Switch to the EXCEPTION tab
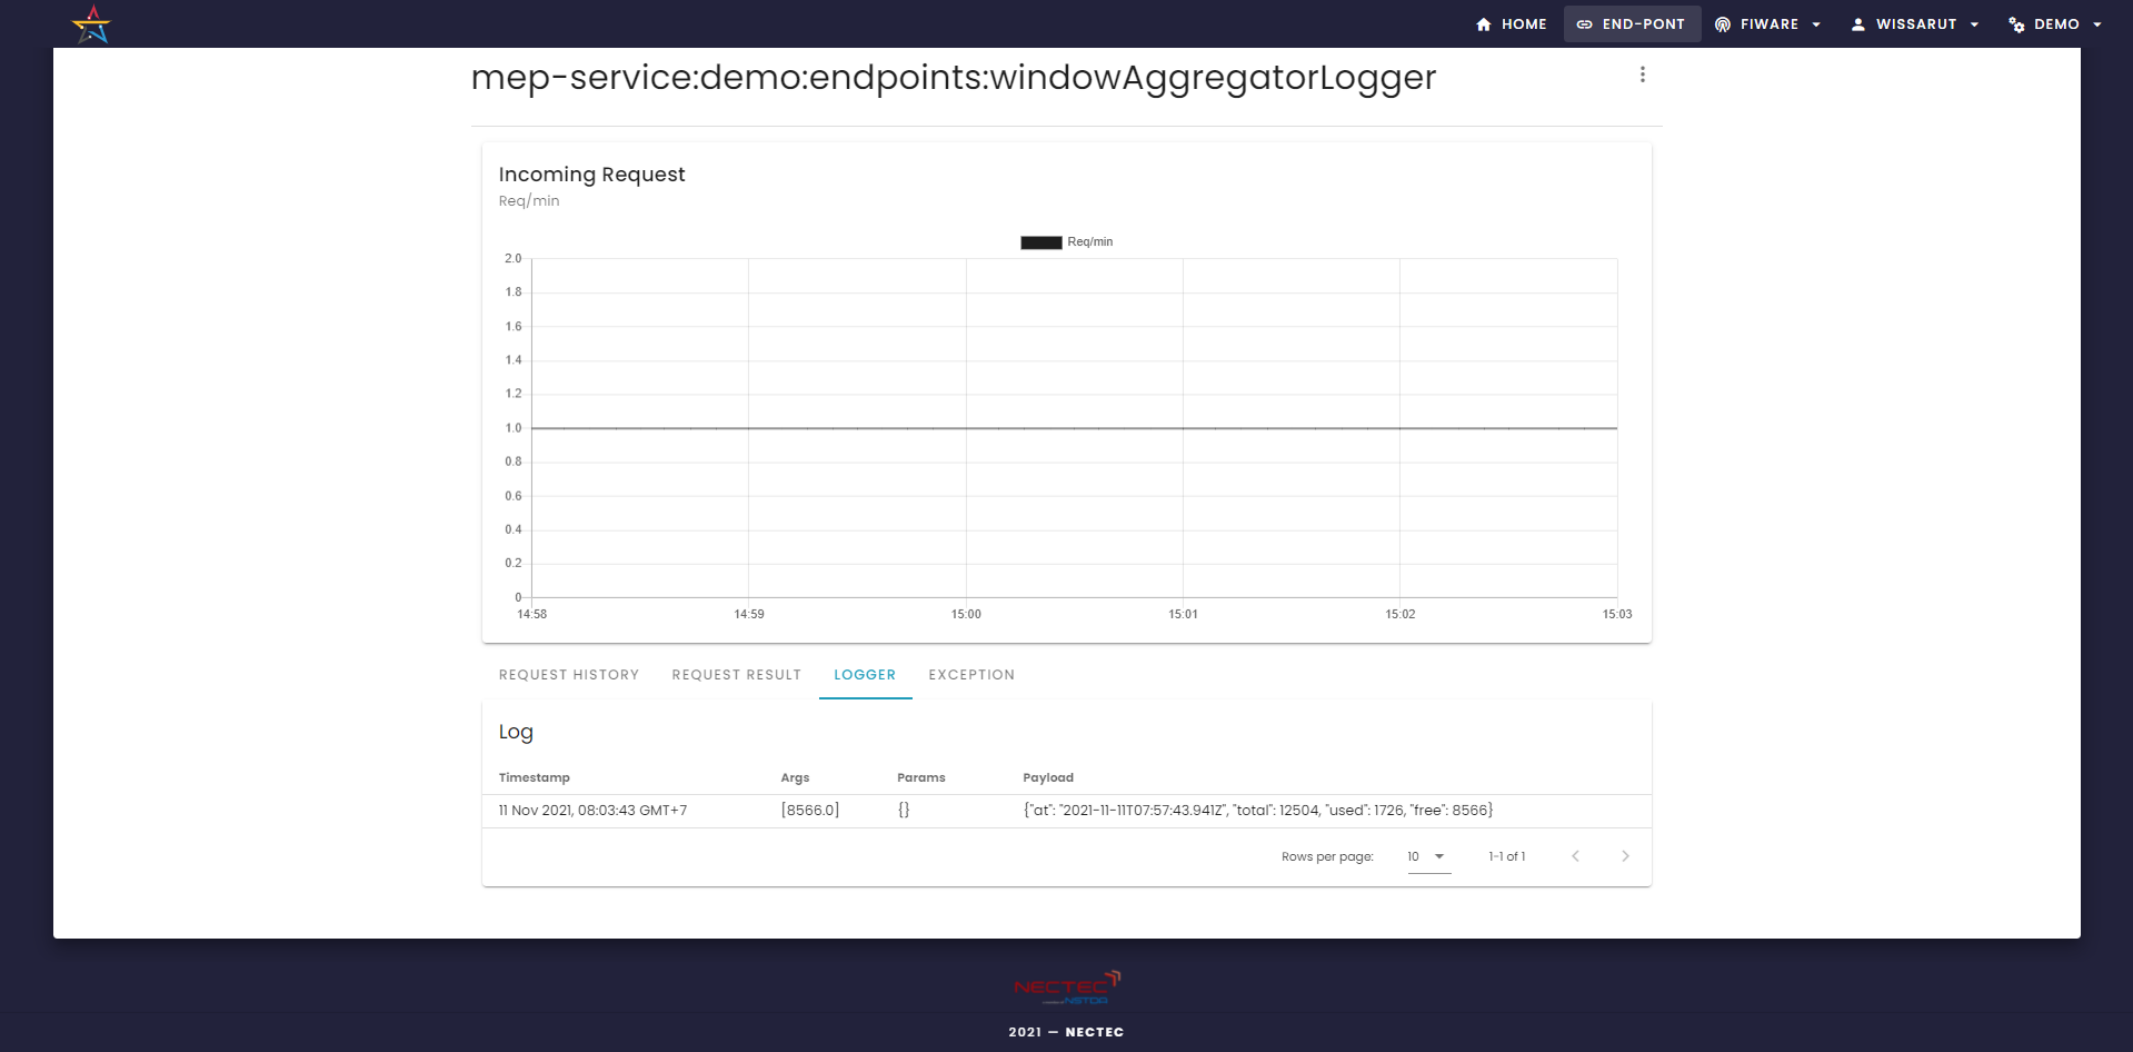This screenshot has width=2133, height=1052. (971, 675)
